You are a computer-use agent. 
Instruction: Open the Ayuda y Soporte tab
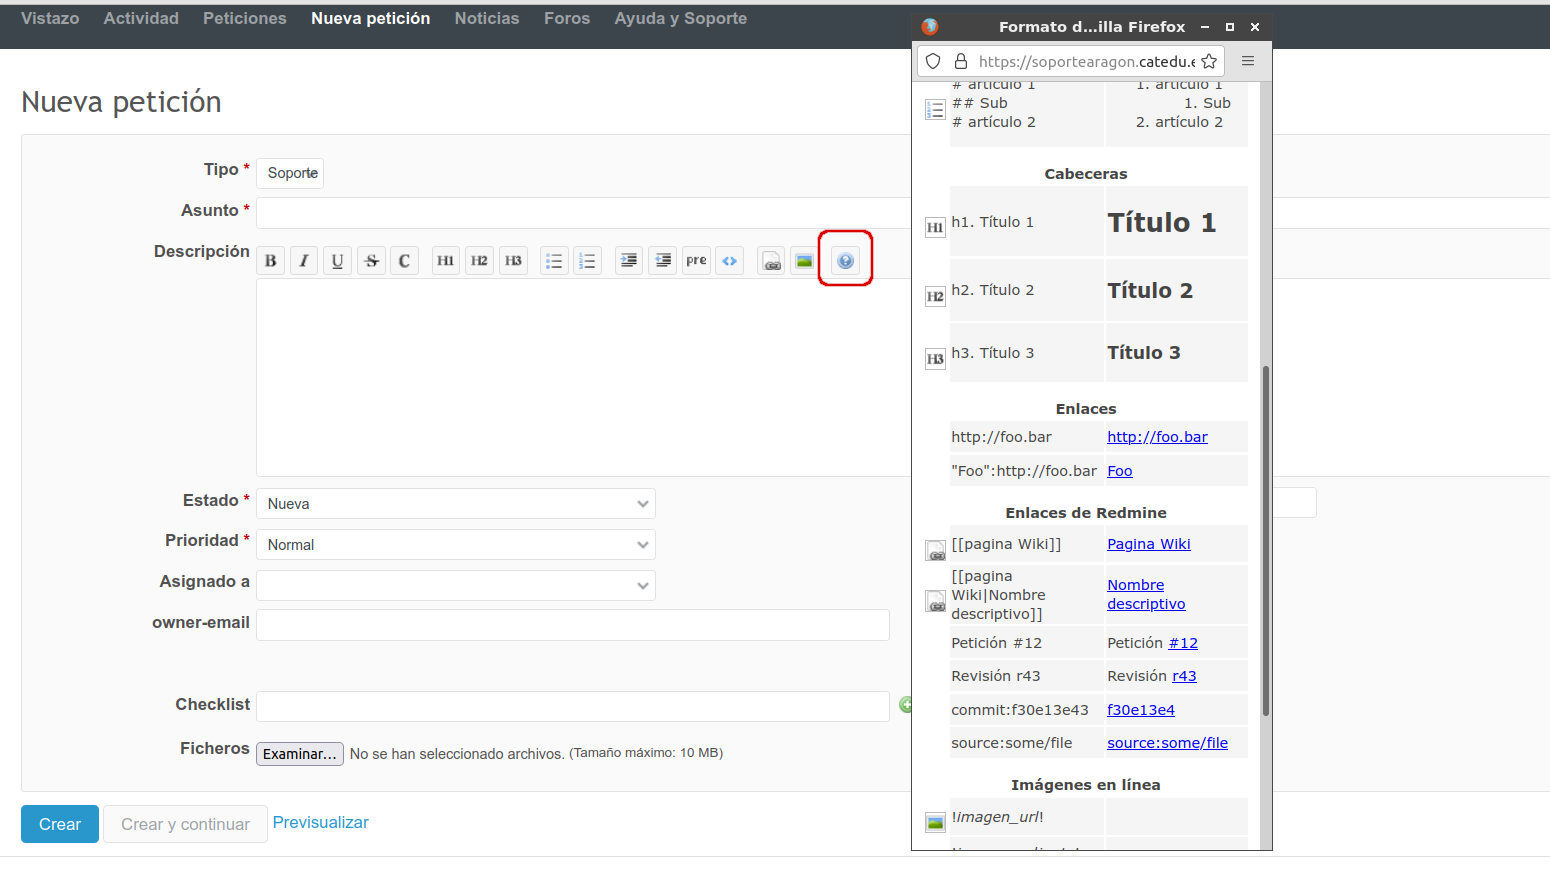tap(681, 18)
